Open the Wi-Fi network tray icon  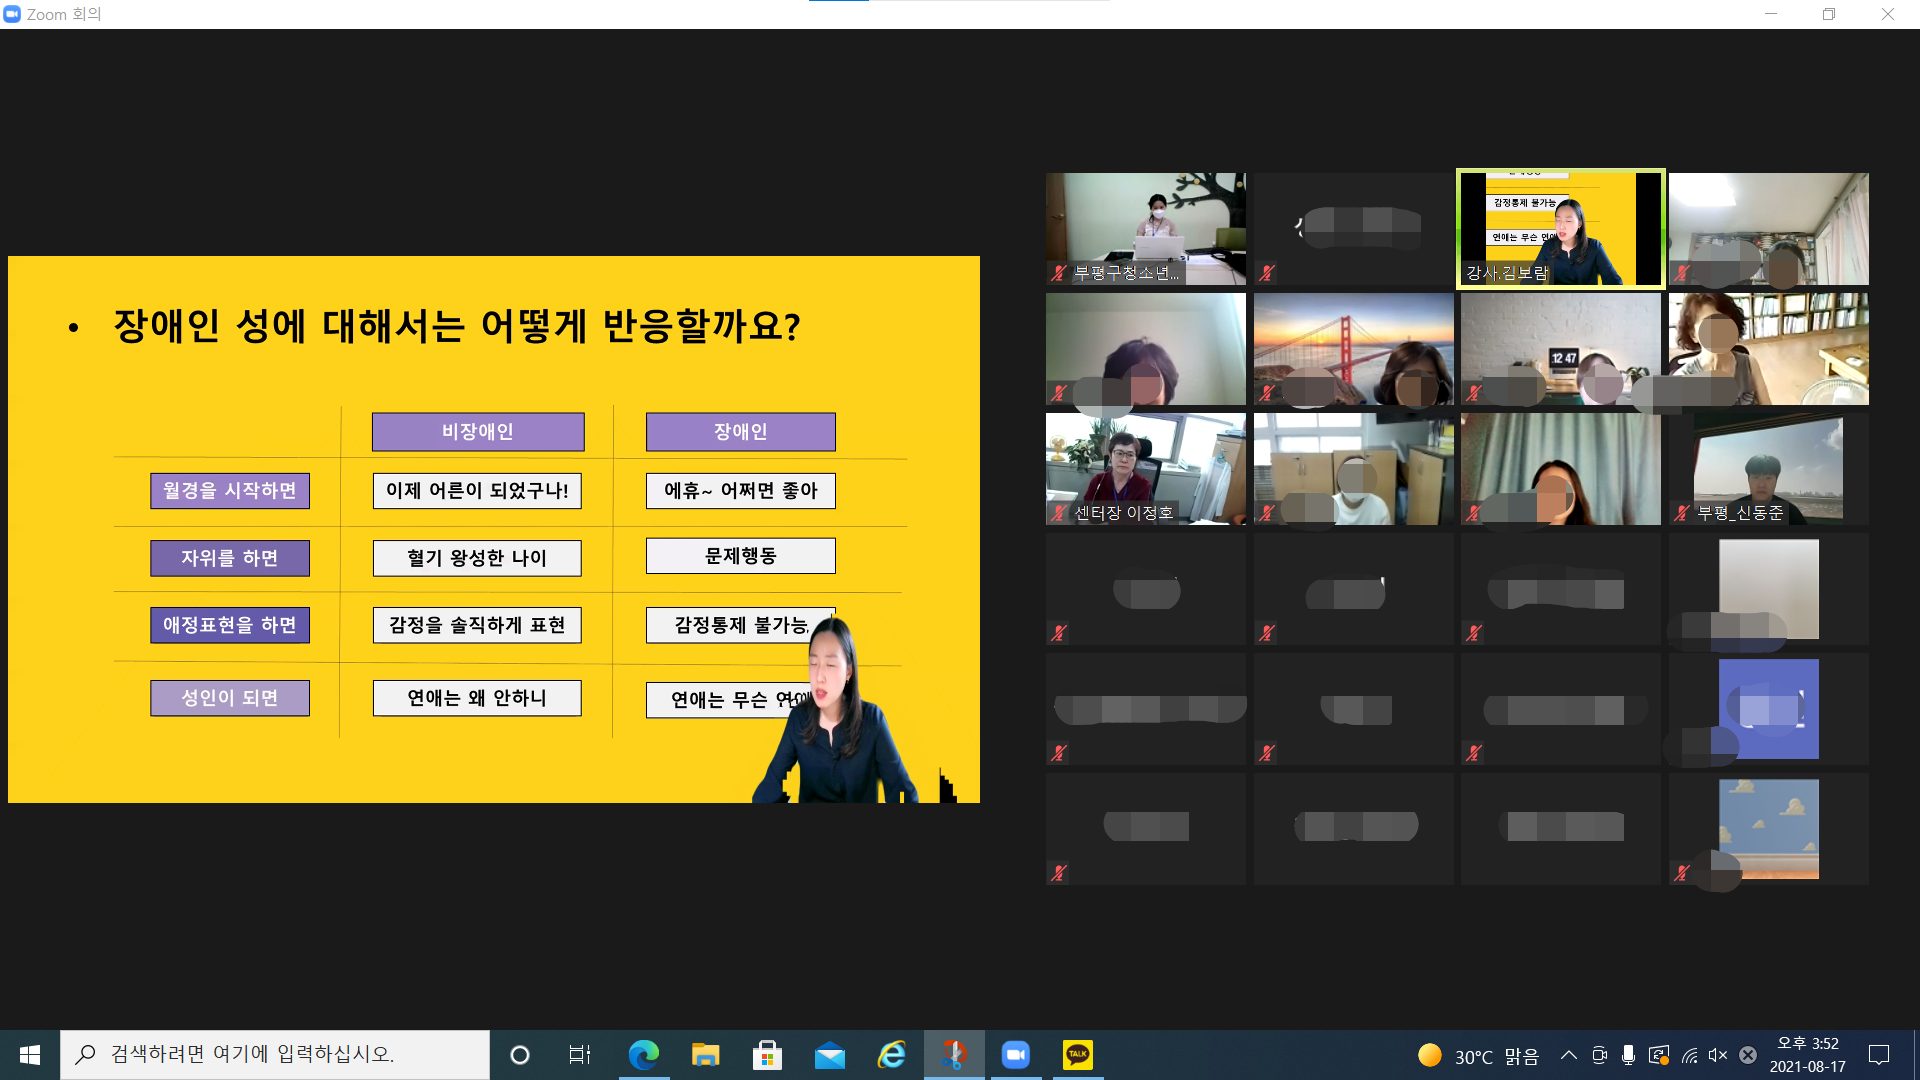tap(1689, 1055)
